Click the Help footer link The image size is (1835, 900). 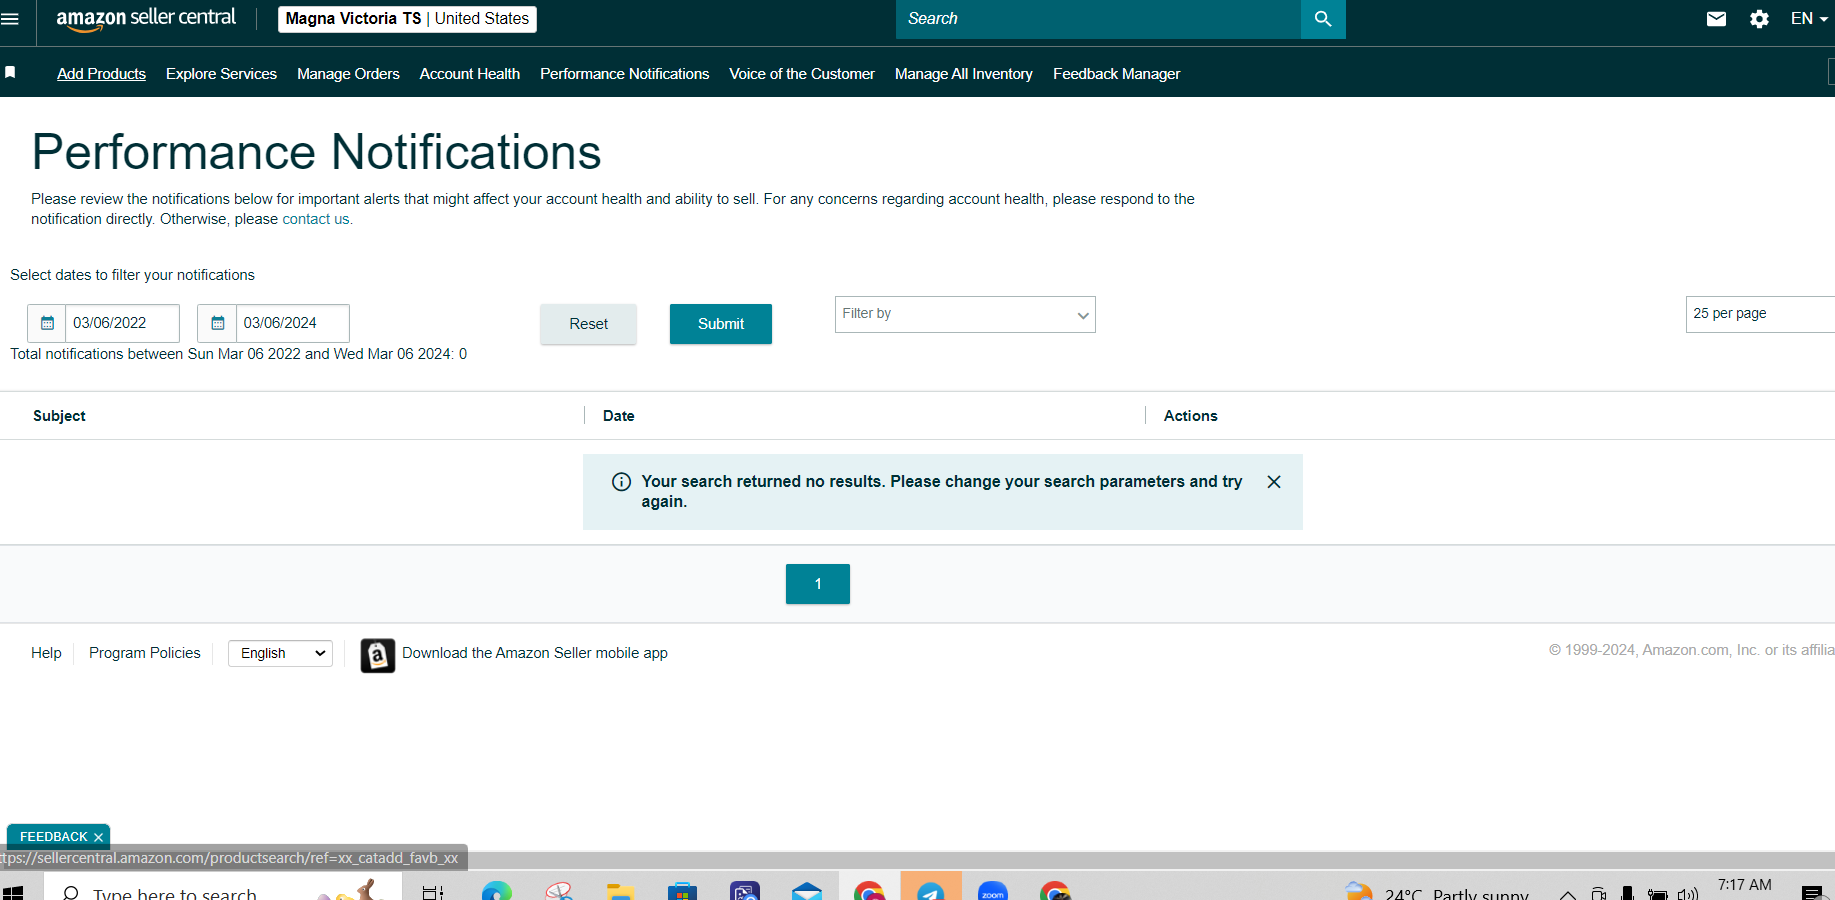[x=46, y=653]
